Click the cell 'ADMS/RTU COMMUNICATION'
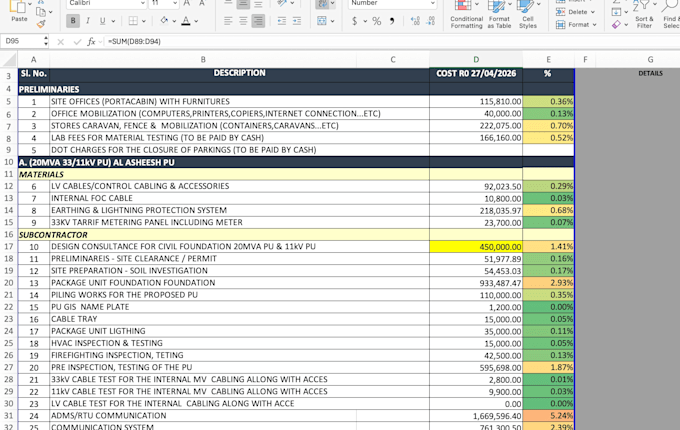The height and width of the screenshot is (430, 680). (203, 416)
